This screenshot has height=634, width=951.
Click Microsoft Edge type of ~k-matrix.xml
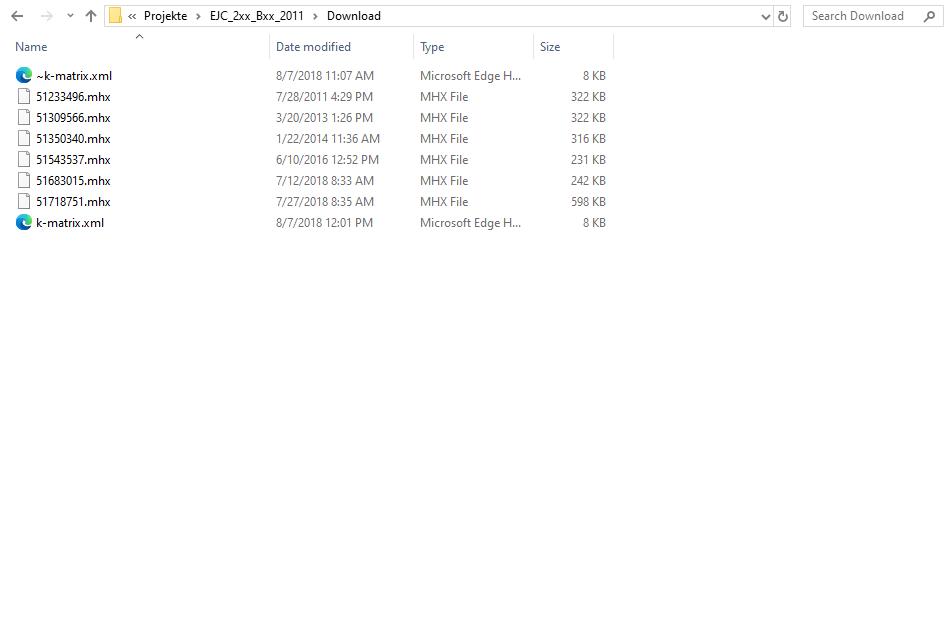470,76
